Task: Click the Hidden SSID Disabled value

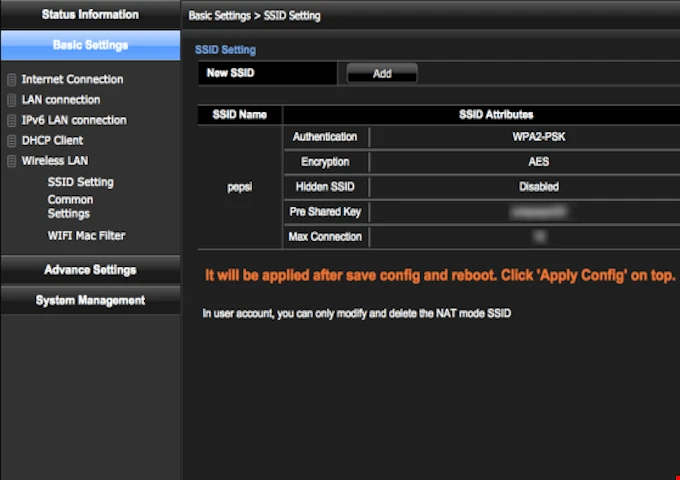Action: point(538,187)
